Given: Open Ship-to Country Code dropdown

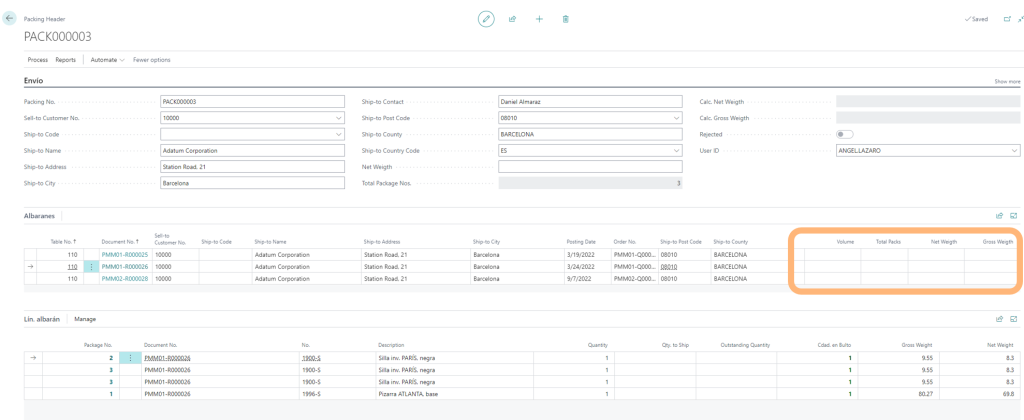Looking at the screenshot, I should (x=677, y=151).
